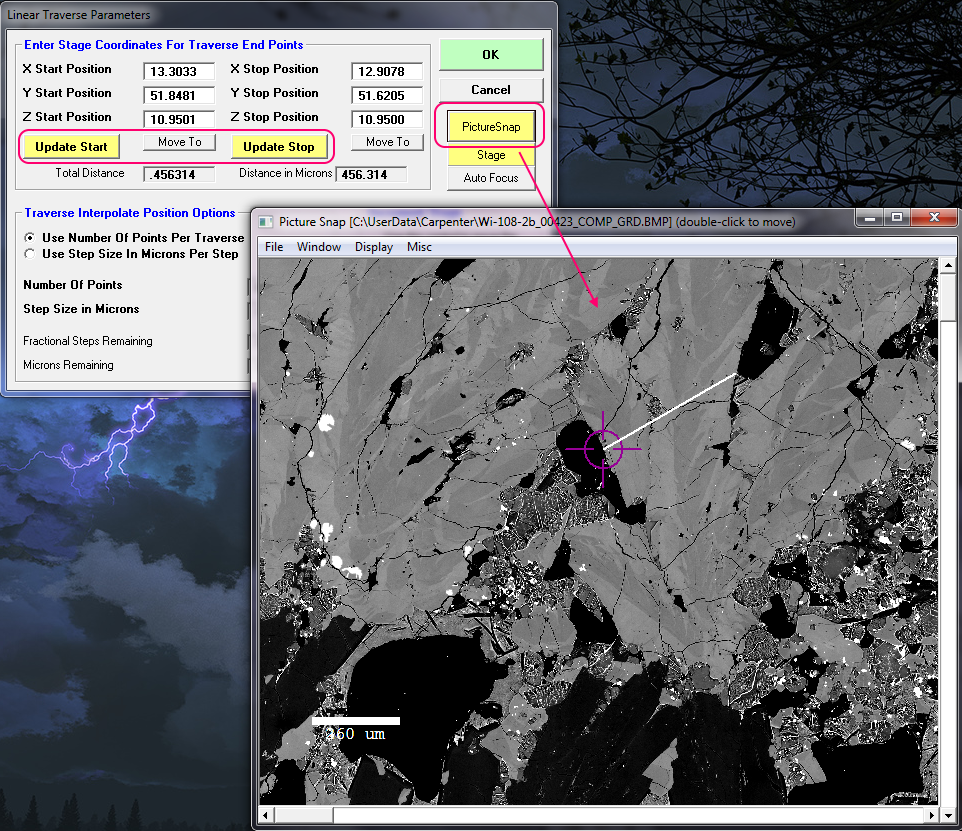
Task: Click the vertical scrollbar up arrow
Action: 947,266
